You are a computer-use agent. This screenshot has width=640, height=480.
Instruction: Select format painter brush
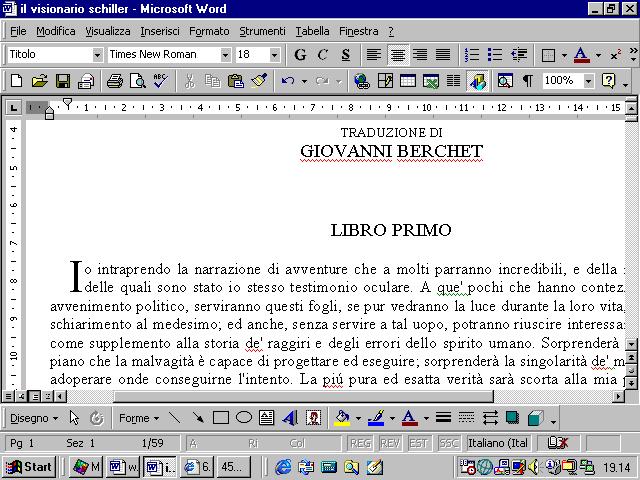click(x=259, y=81)
